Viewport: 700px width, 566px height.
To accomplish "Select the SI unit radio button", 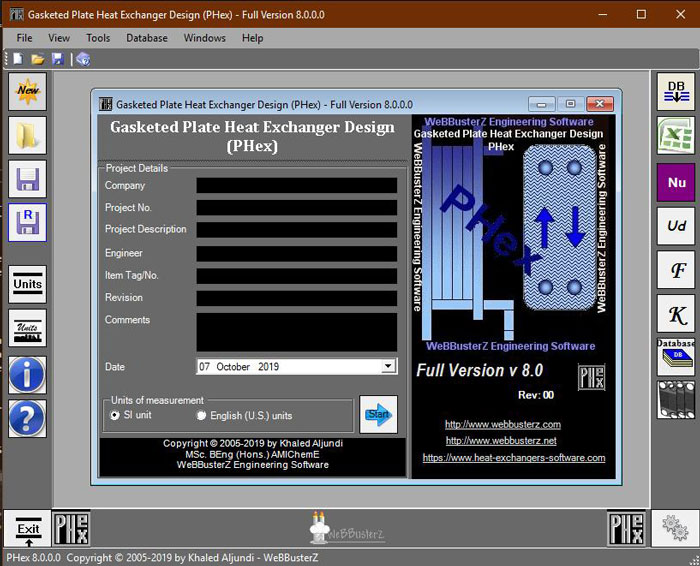I will [115, 415].
